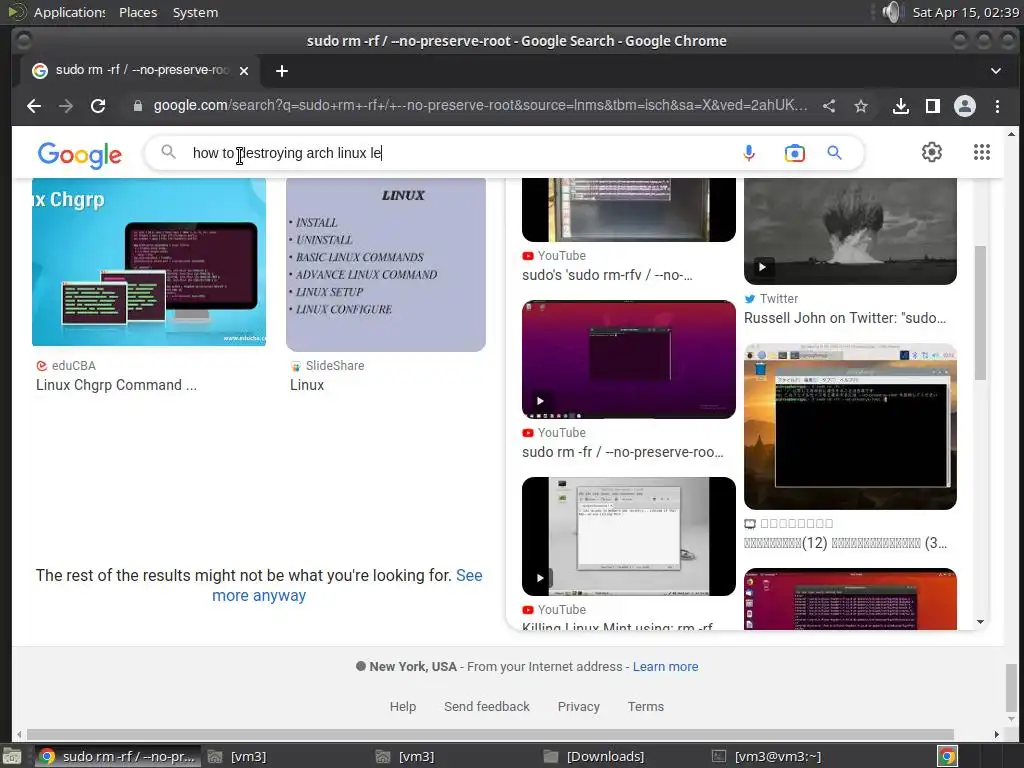
Task: Open the Help footer link
Action: [x=403, y=707]
